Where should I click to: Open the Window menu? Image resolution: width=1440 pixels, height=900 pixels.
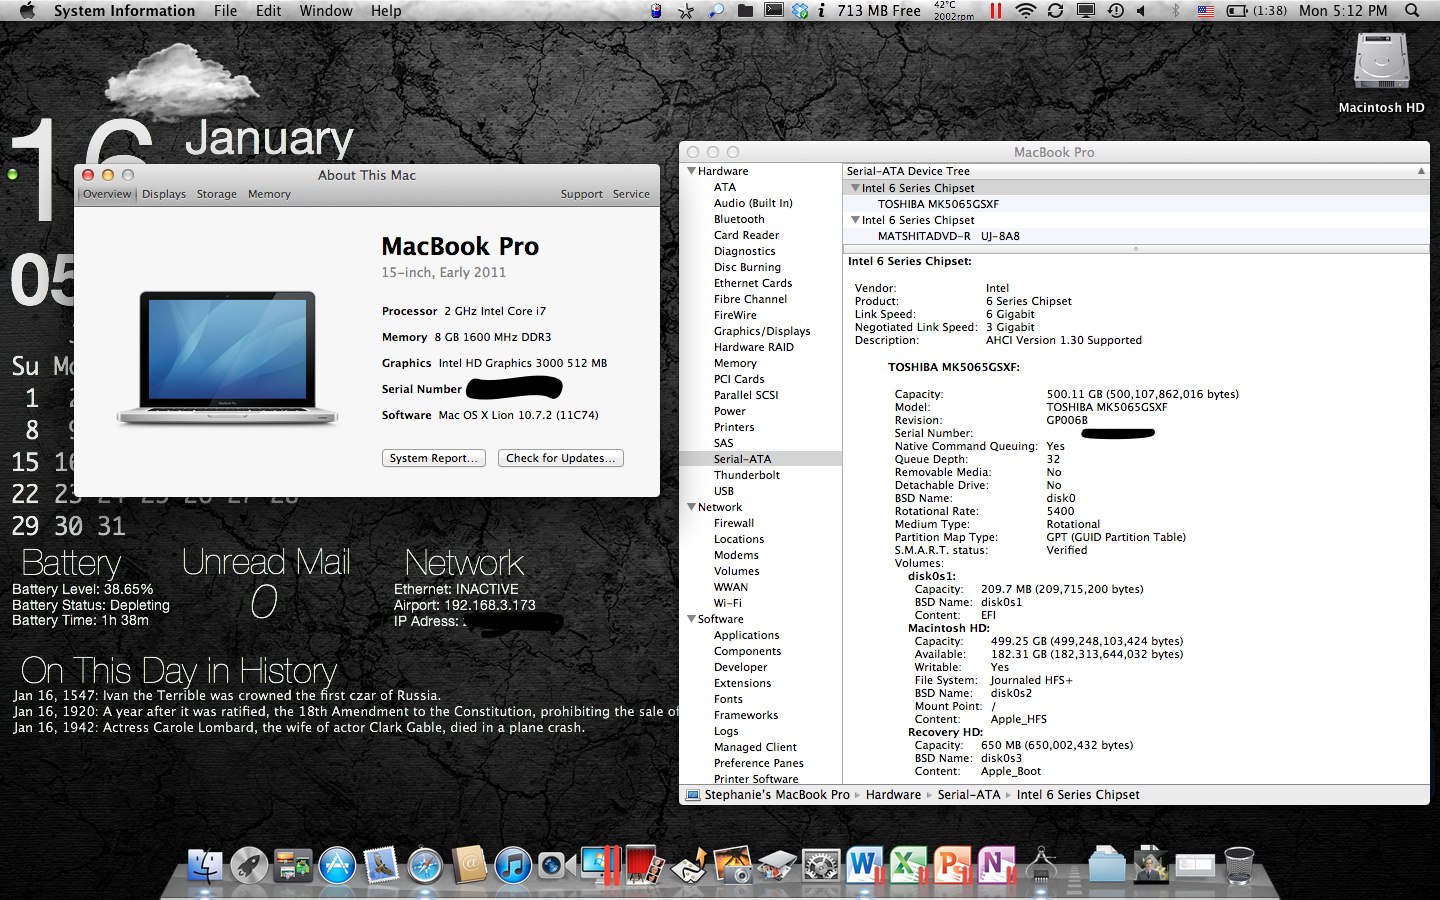pos(326,11)
